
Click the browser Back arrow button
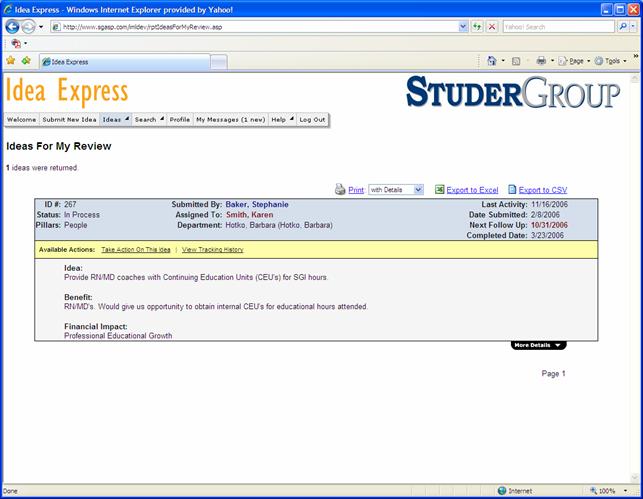[12, 27]
